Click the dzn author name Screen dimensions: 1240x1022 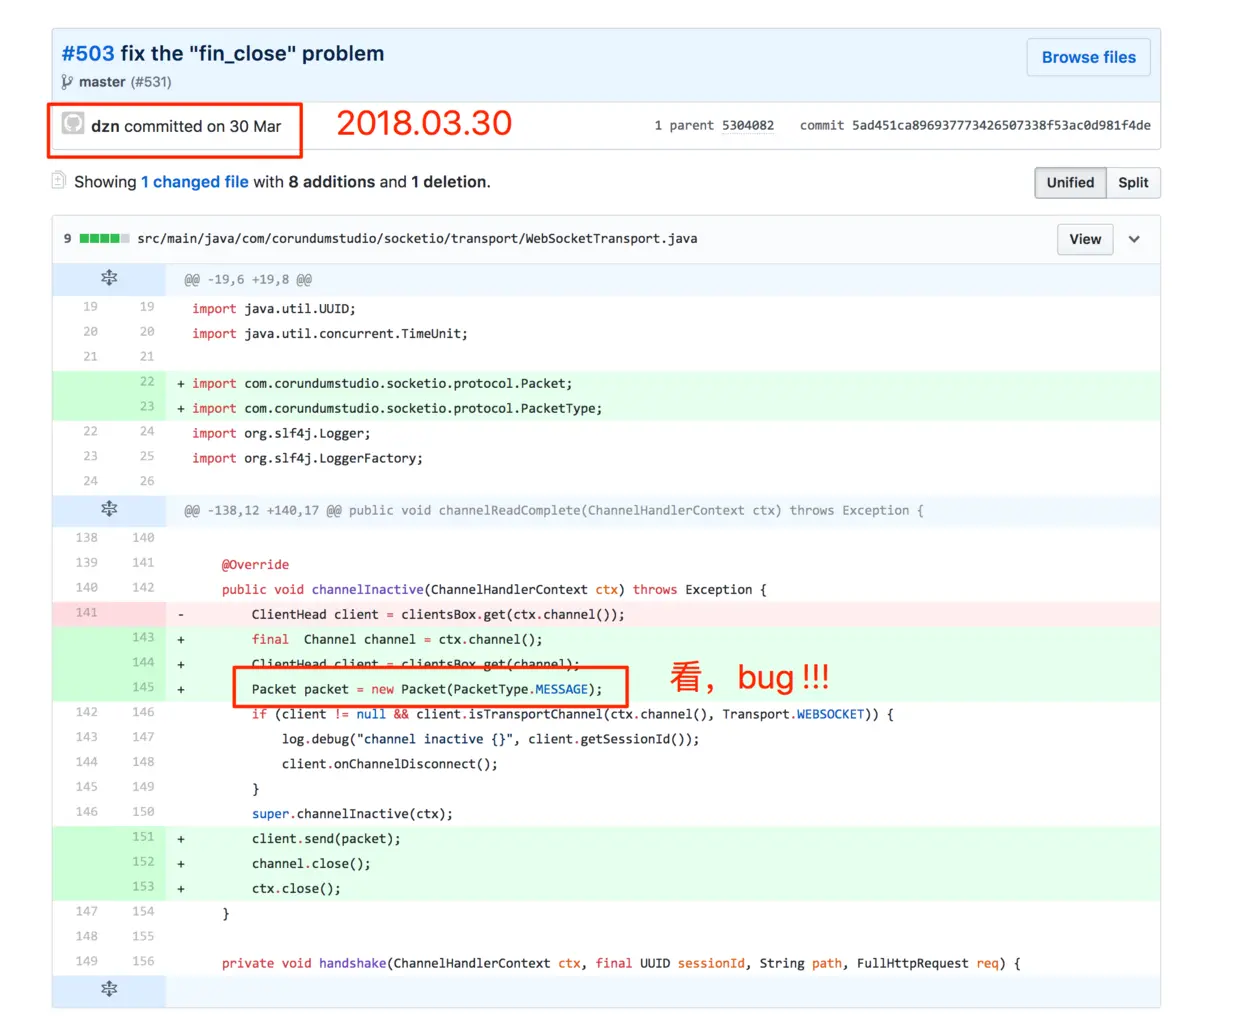pos(105,126)
